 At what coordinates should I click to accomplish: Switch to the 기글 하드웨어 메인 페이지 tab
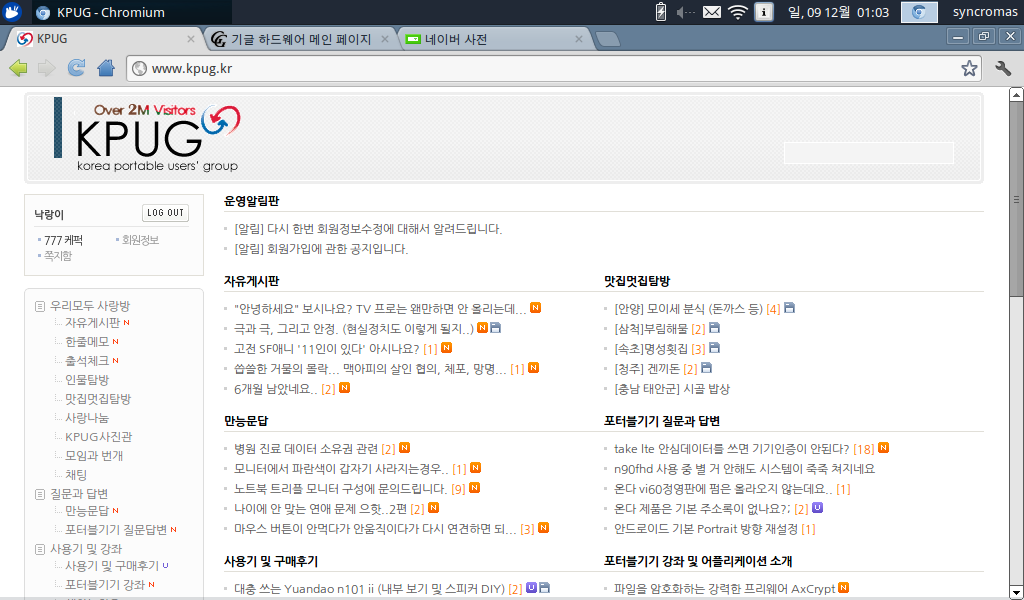(x=300, y=39)
